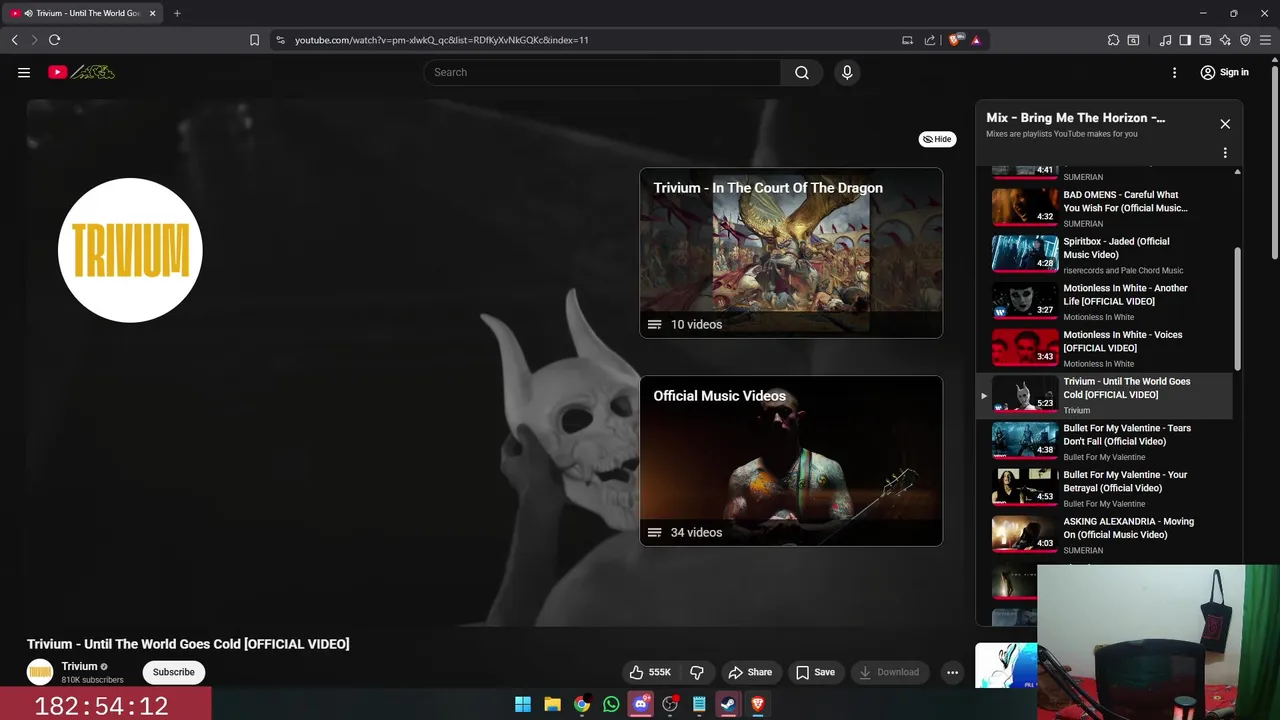This screenshot has height=720, width=1280.
Task: Open the Brave main menu
Action: pos(1266,40)
